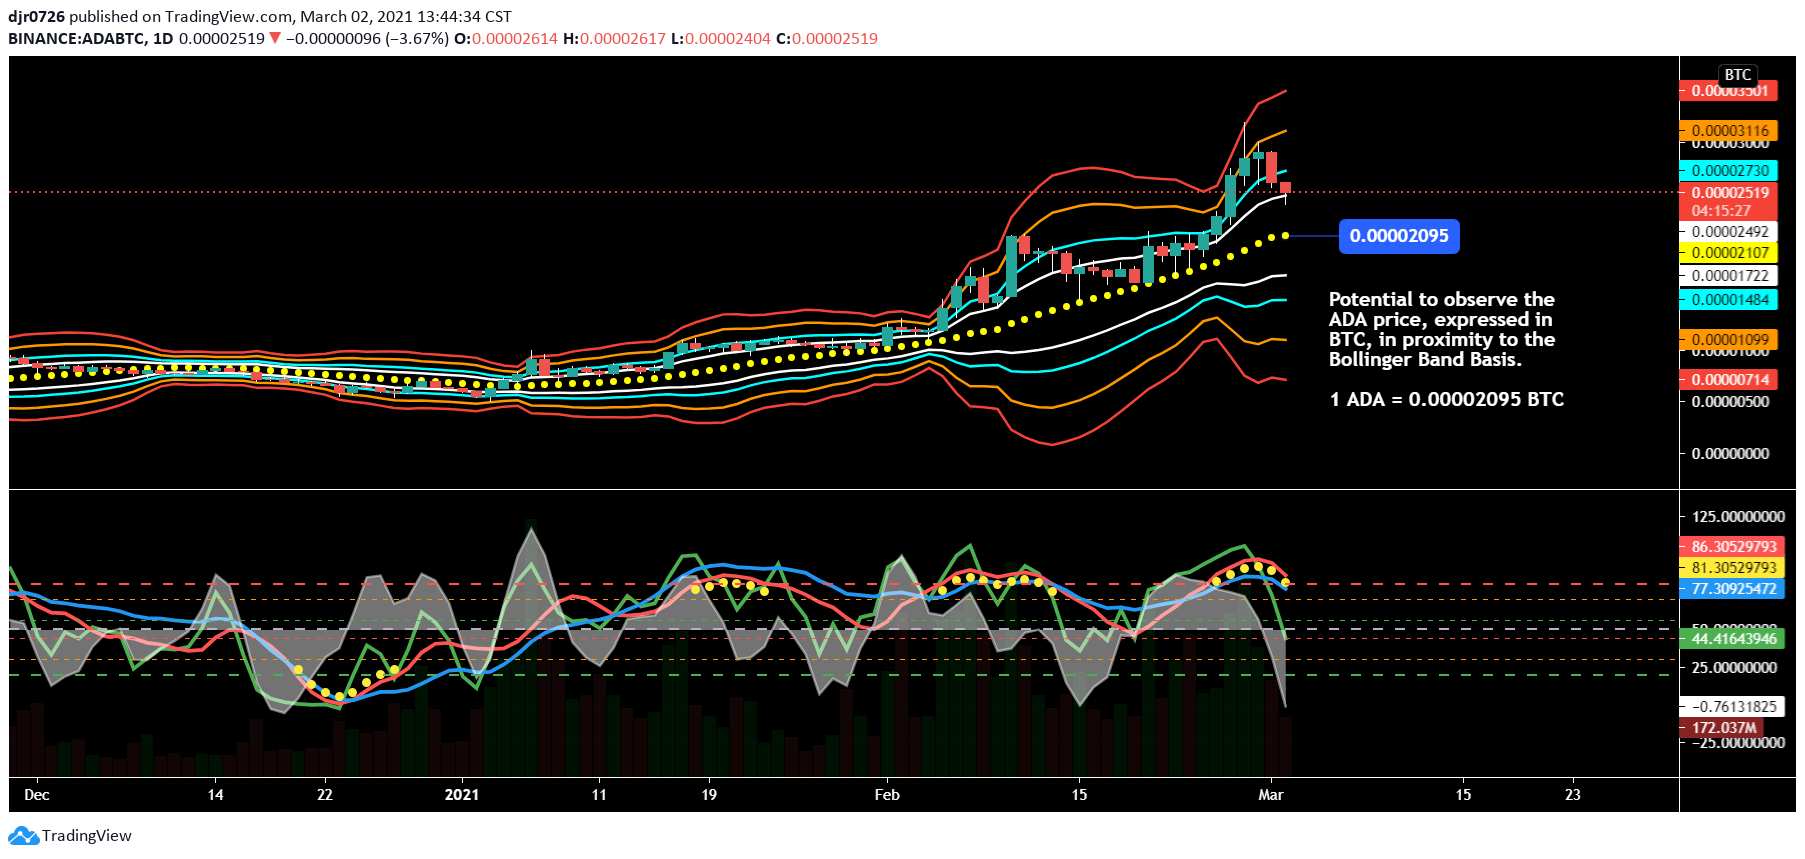
Task: Click the 22 date label on time axis
Action: (324, 795)
